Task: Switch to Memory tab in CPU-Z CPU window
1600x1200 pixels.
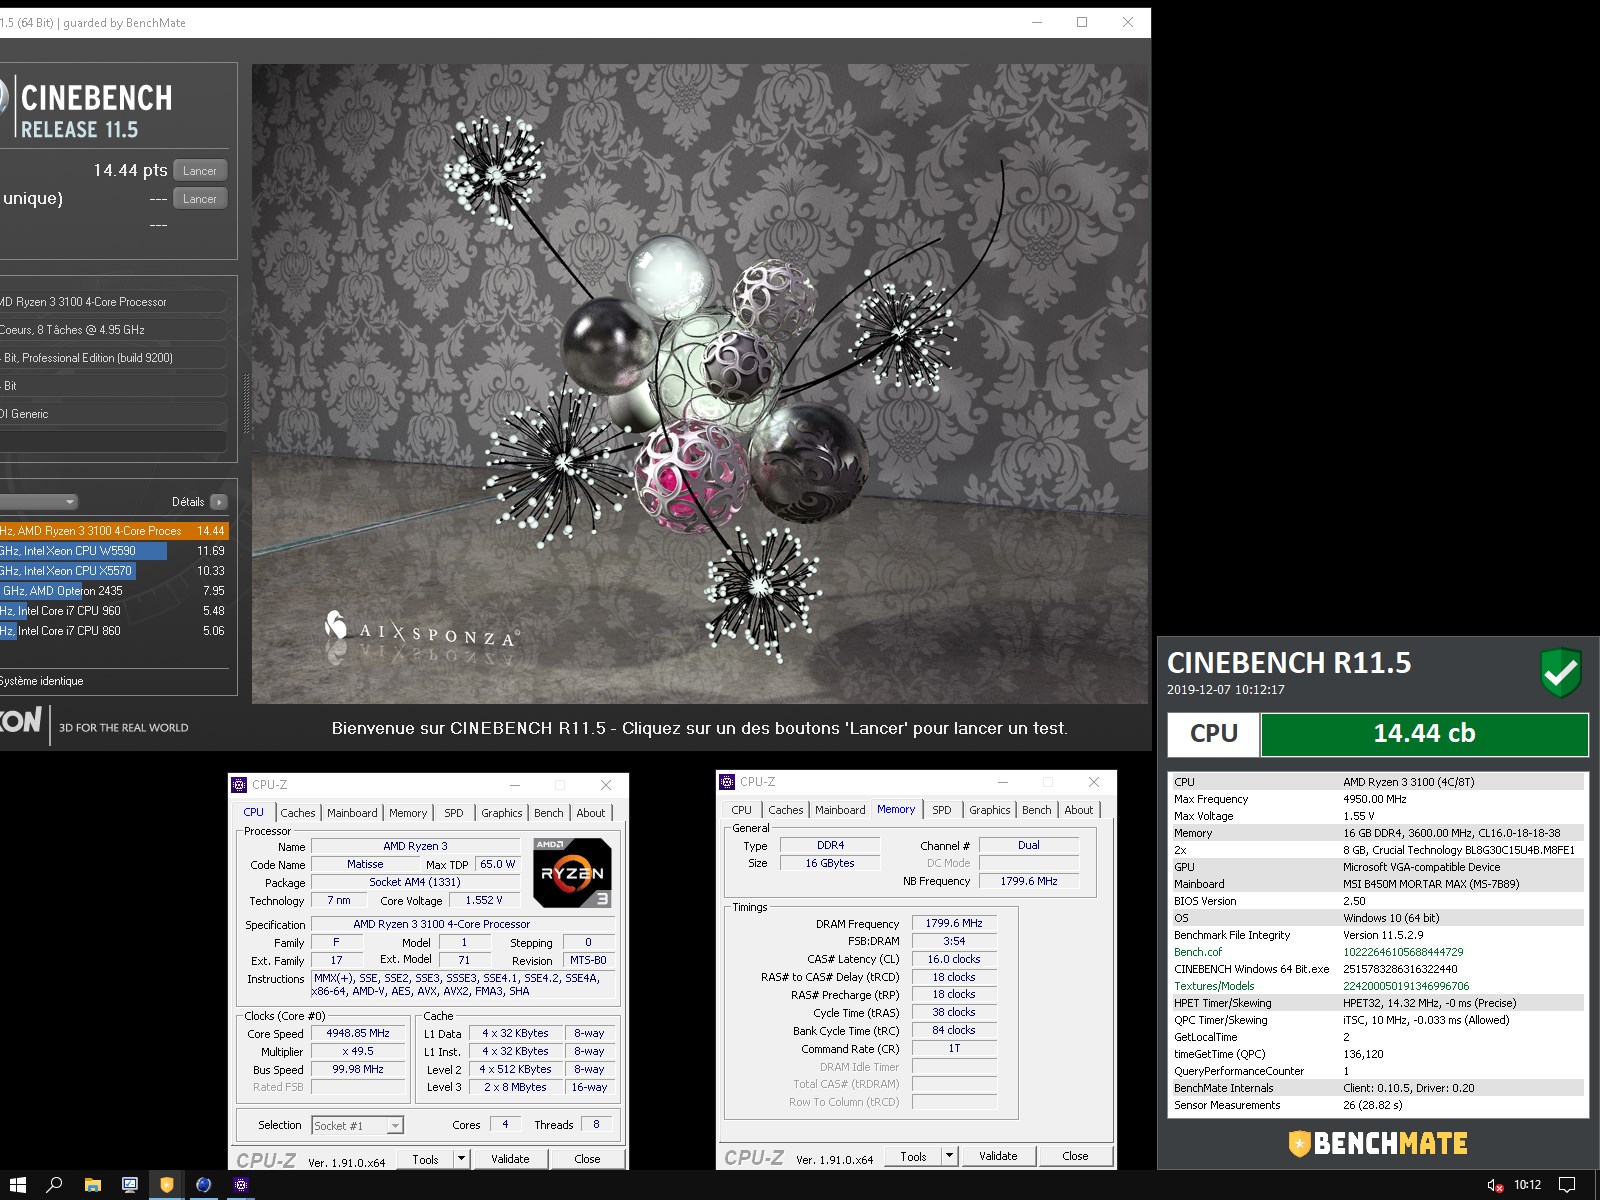Action: tap(408, 813)
